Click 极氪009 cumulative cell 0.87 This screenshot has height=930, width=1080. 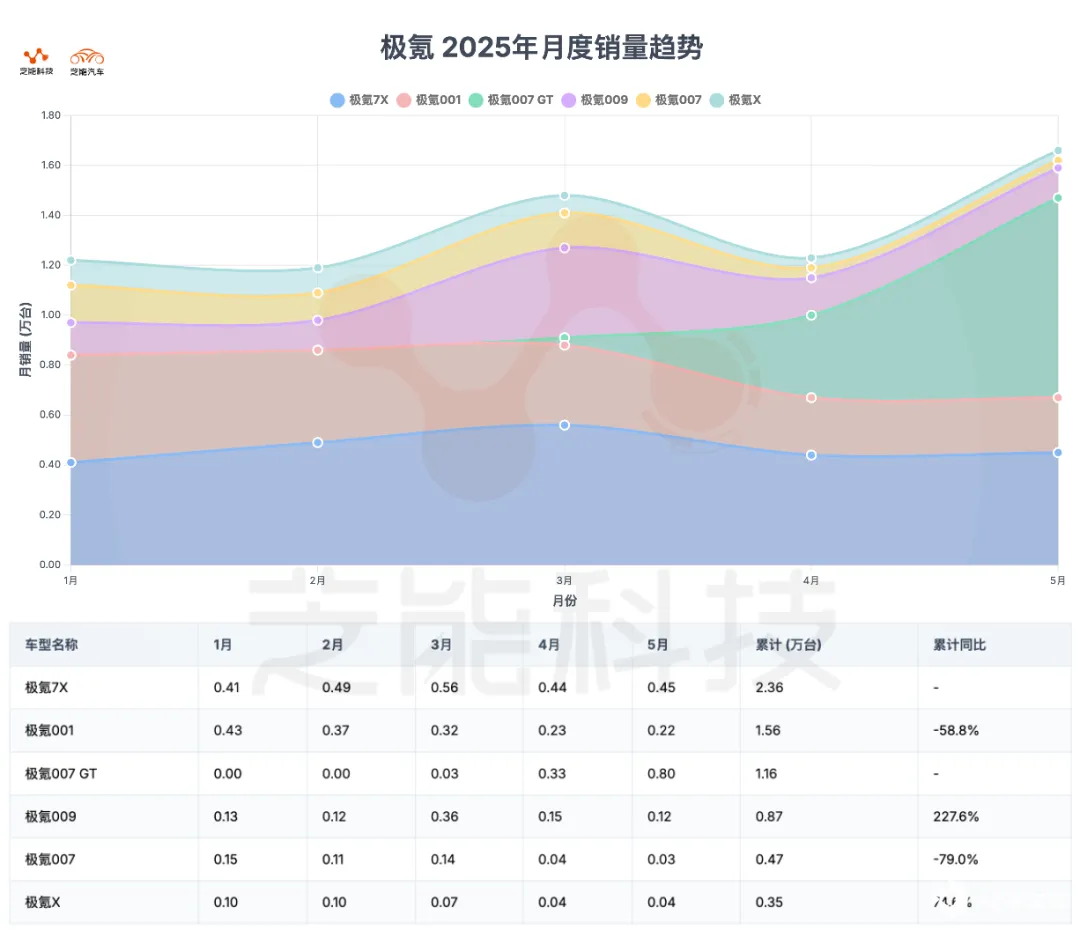(769, 816)
